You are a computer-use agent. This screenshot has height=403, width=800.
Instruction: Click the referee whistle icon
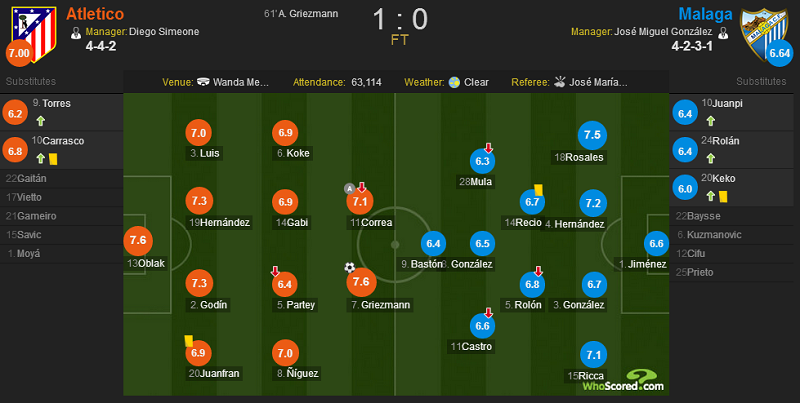coord(560,82)
